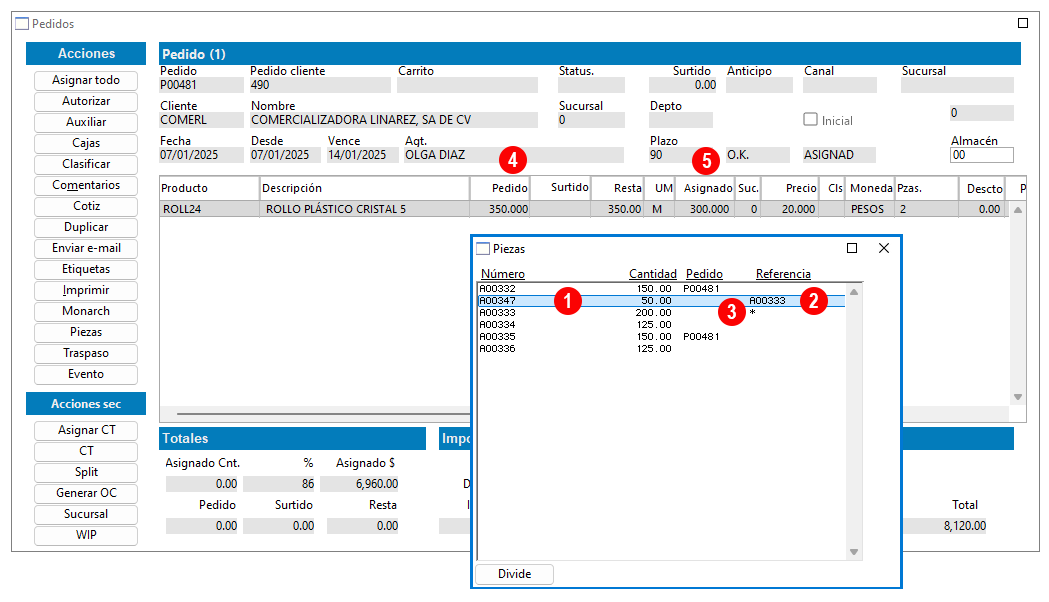Click the Descripción column header

pyautogui.click(x=365, y=189)
